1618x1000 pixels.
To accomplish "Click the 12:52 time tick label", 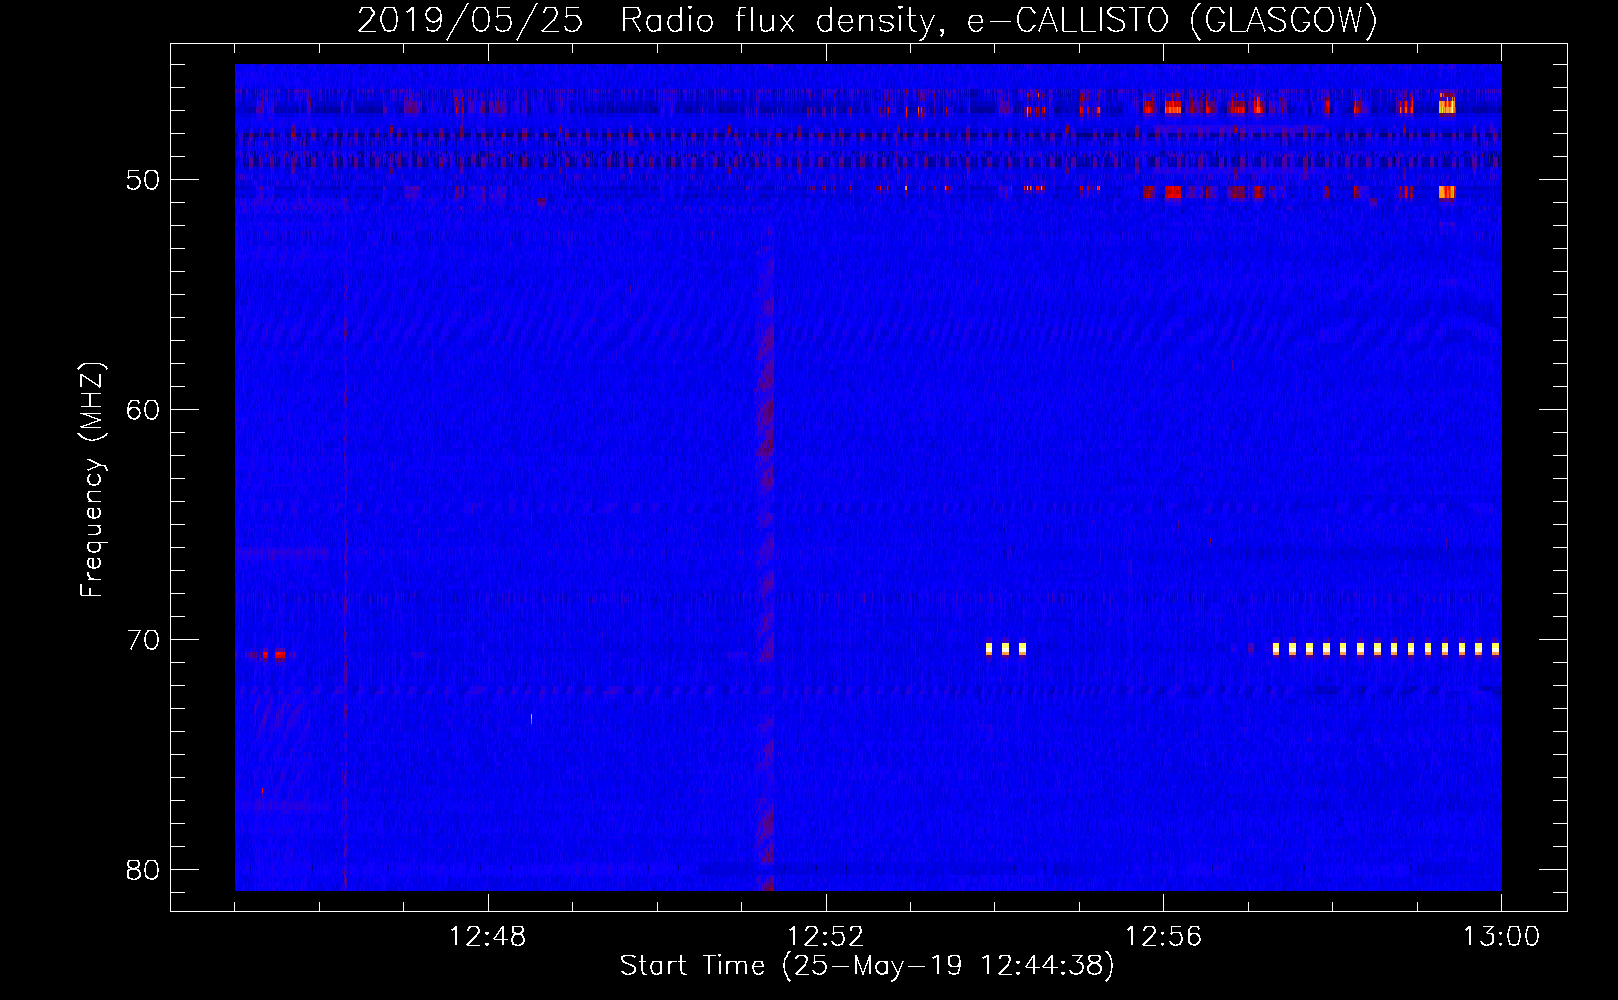I will coord(826,937).
